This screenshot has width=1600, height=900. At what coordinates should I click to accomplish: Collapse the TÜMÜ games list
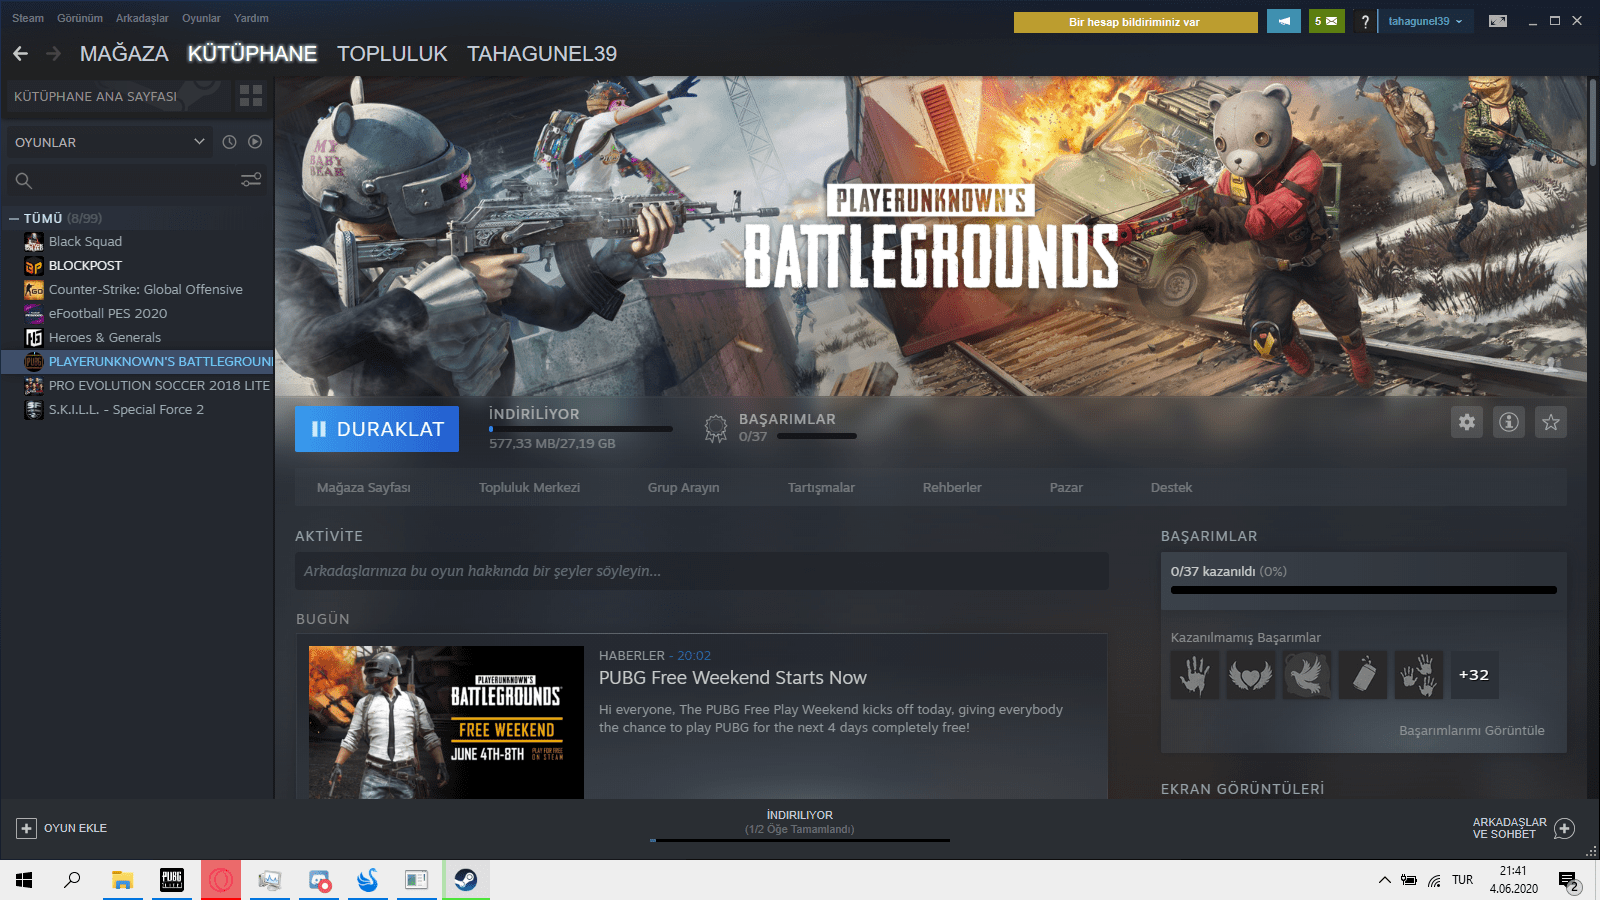coord(14,218)
